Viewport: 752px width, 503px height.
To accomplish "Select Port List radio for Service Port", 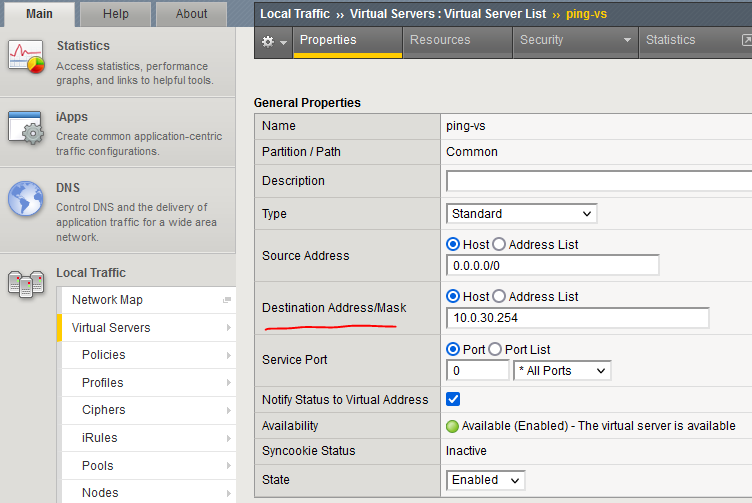I will click(495, 349).
